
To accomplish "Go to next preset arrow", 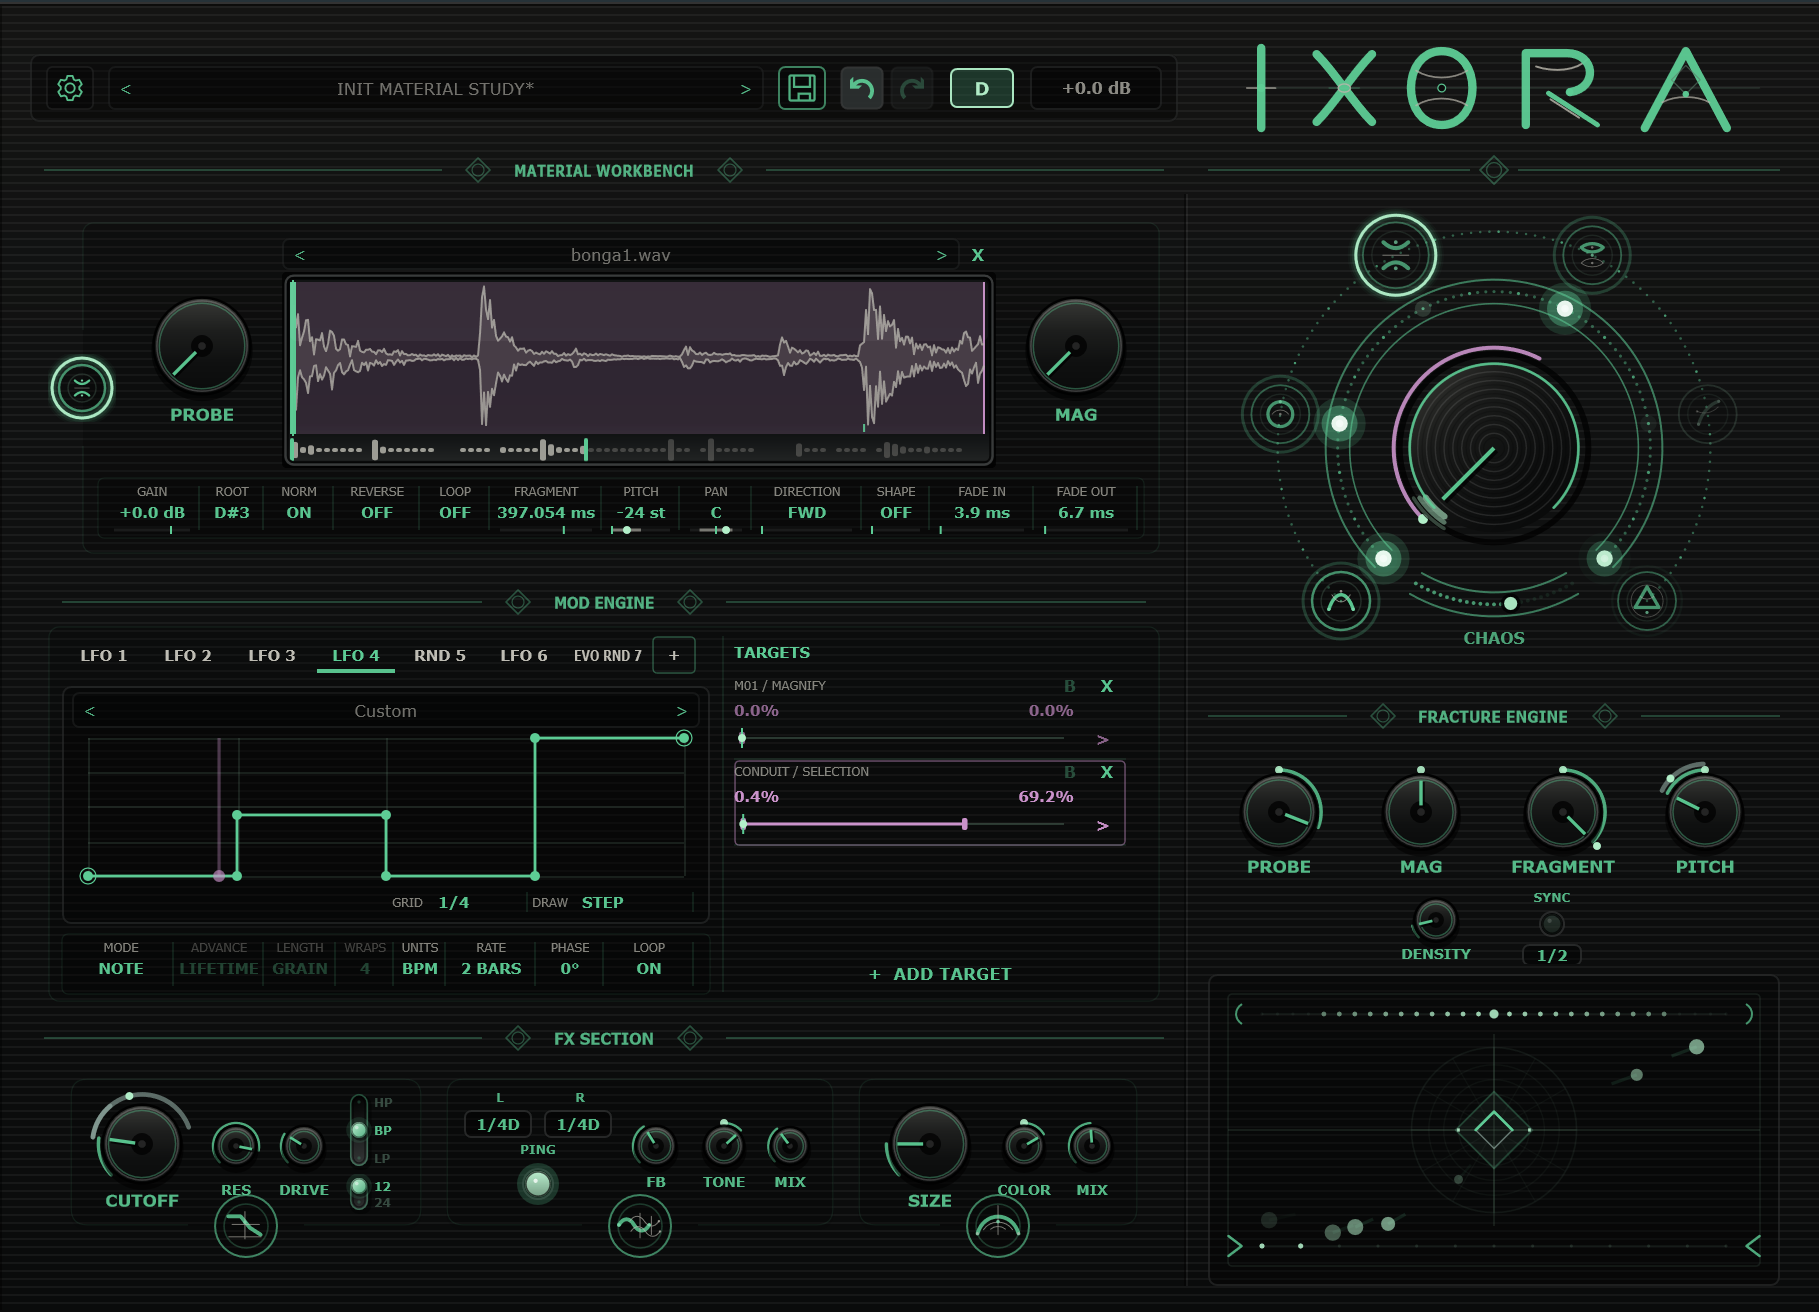I will [x=745, y=89].
